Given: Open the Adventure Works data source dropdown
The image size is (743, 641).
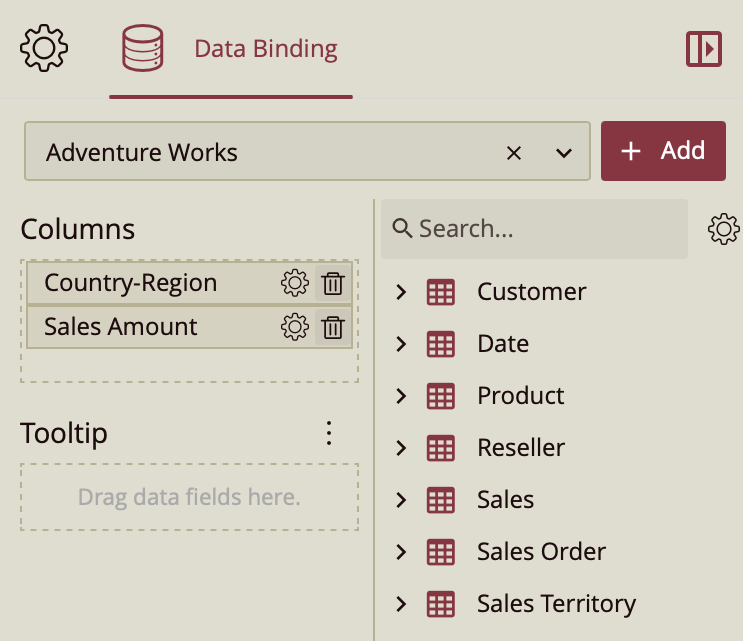Looking at the screenshot, I should coord(564,153).
